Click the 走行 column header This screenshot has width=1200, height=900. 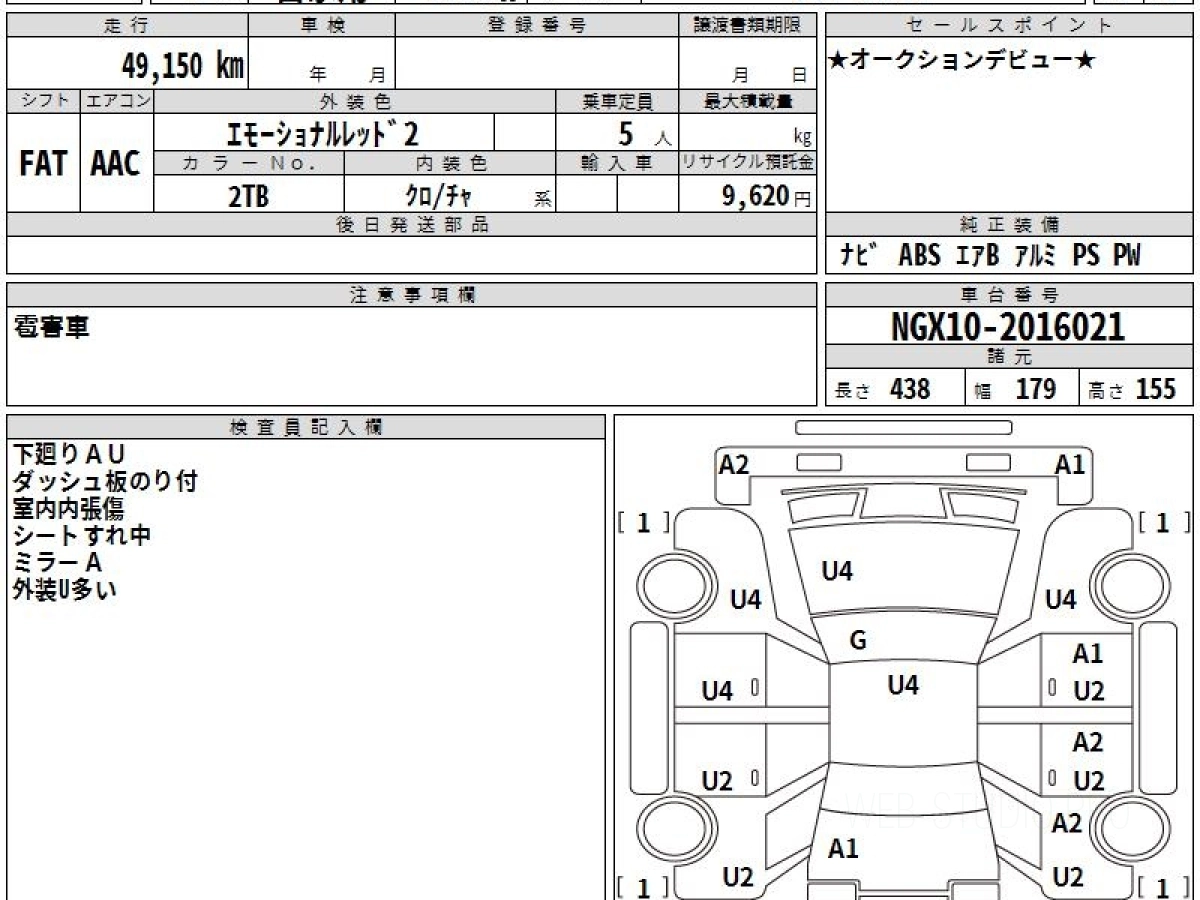coord(127,26)
